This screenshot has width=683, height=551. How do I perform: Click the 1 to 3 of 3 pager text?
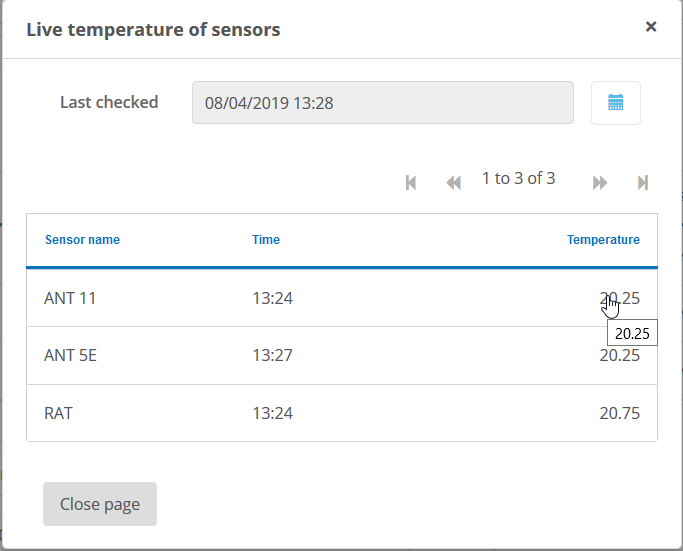[518, 179]
